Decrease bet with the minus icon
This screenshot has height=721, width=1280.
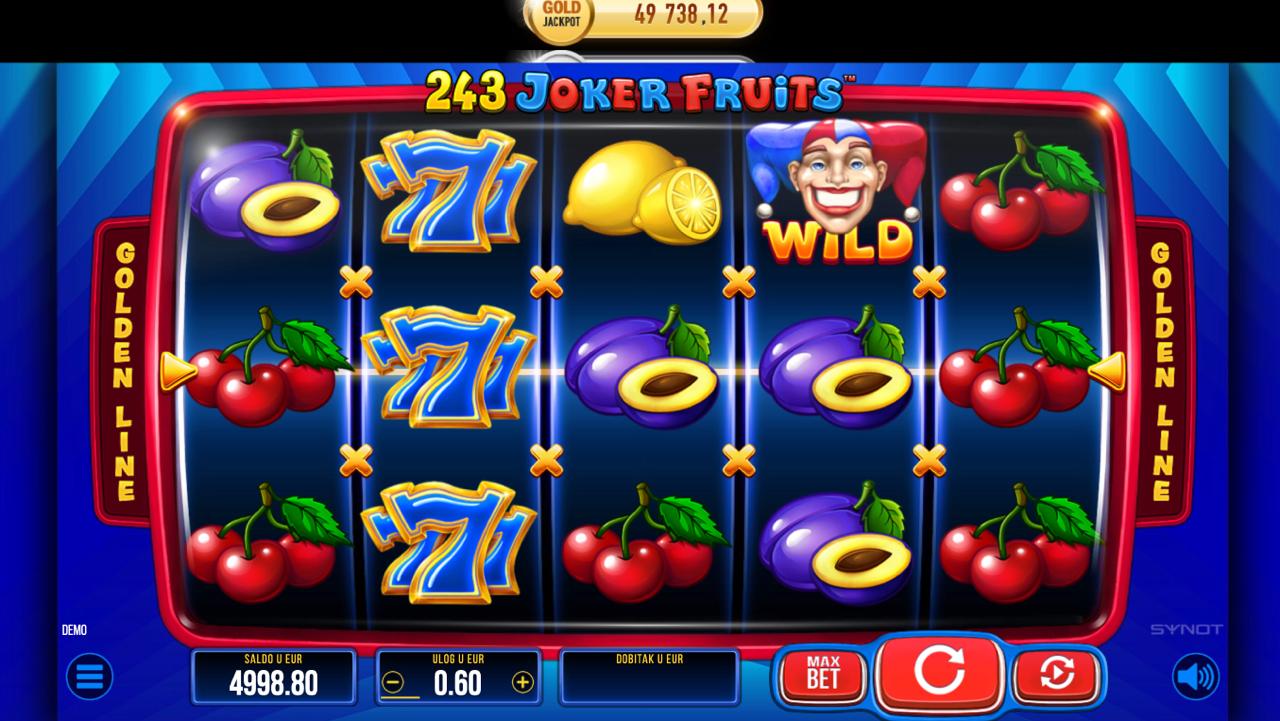393,683
